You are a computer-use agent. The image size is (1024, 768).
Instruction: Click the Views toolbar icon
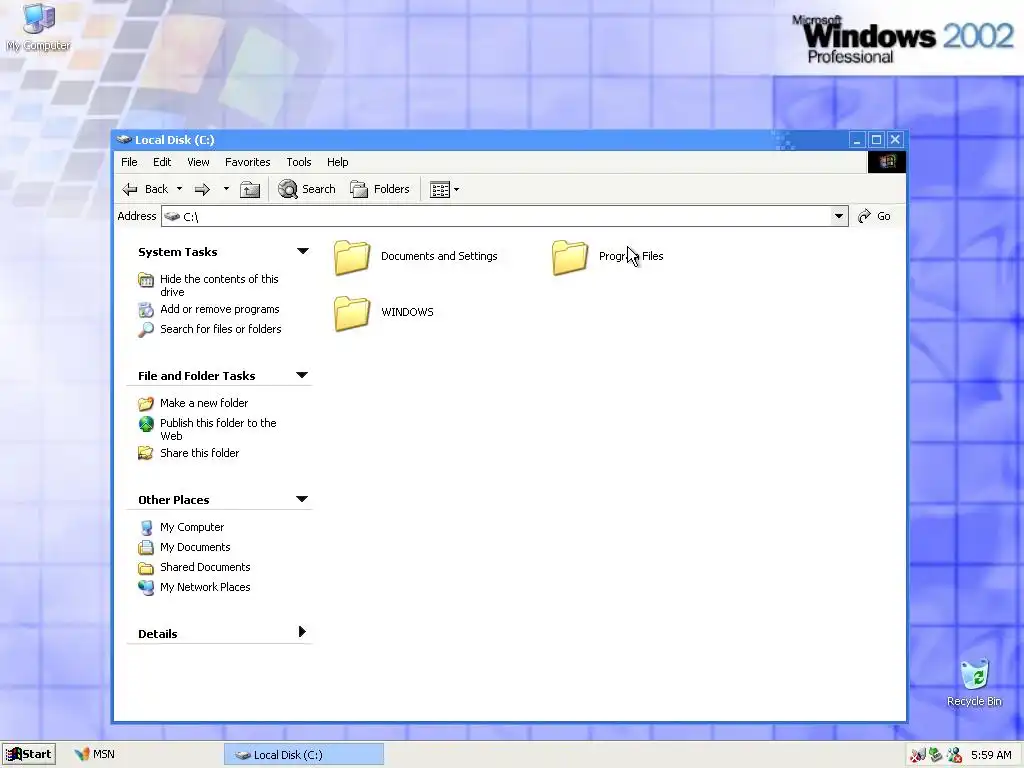440,190
